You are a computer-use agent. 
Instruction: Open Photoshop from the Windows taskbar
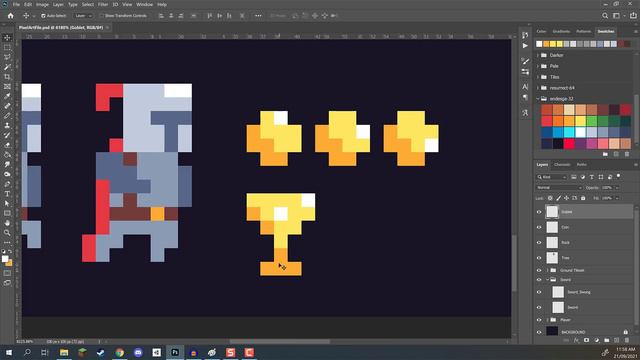click(175, 352)
